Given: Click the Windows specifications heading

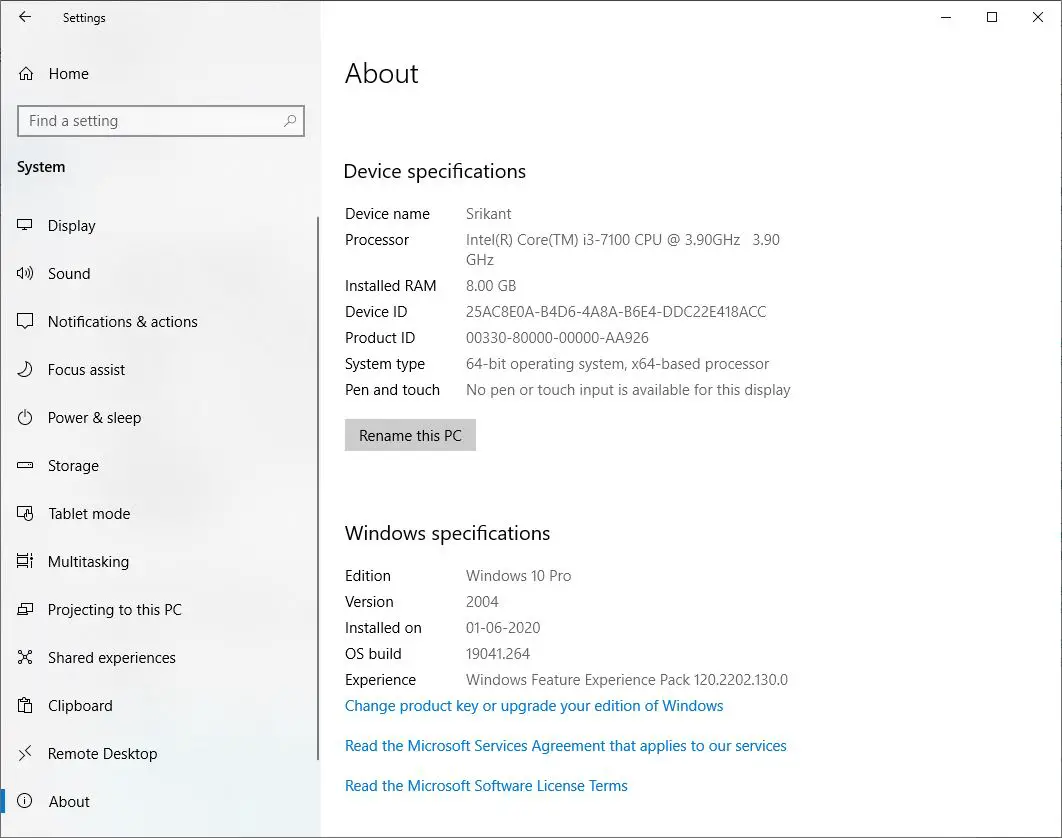Looking at the screenshot, I should point(447,533).
